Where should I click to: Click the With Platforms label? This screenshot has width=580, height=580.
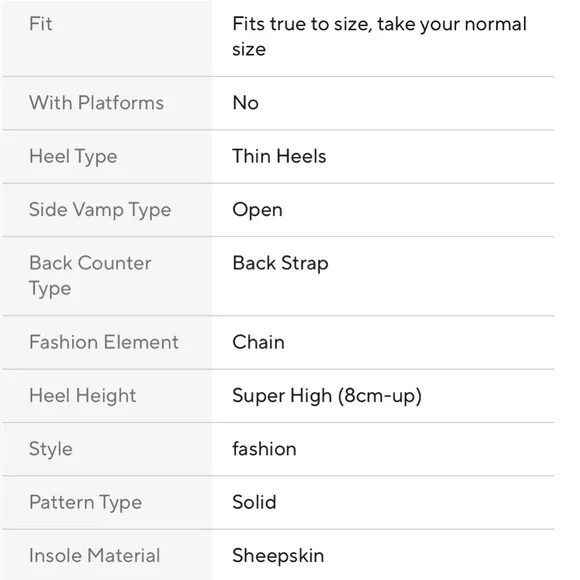point(96,103)
